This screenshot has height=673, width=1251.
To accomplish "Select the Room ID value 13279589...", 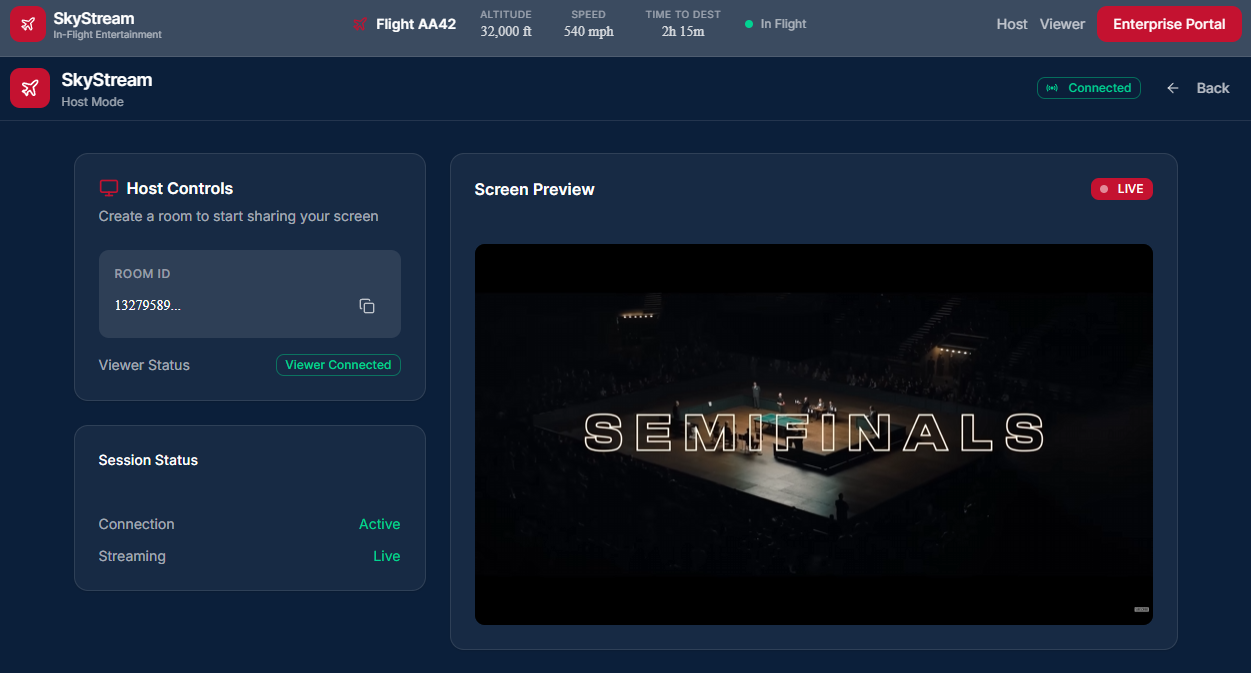I will point(148,306).
